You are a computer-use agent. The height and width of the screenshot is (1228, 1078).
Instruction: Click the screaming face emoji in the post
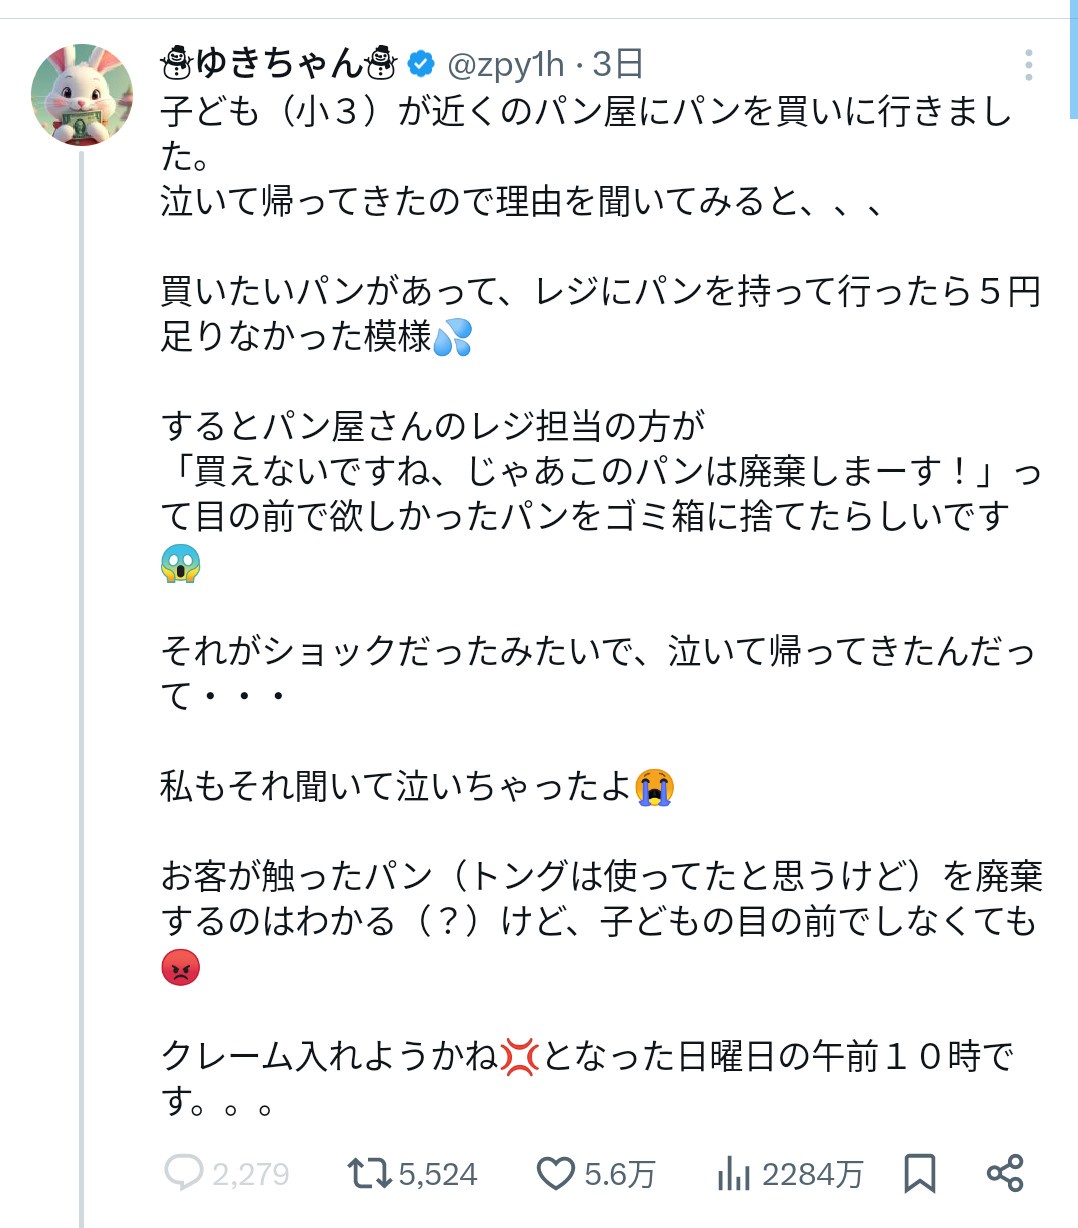(181, 564)
